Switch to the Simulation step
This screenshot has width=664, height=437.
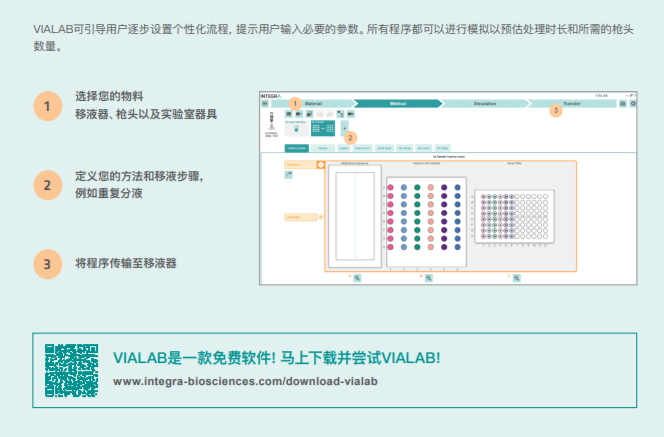pyautogui.click(x=485, y=104)
